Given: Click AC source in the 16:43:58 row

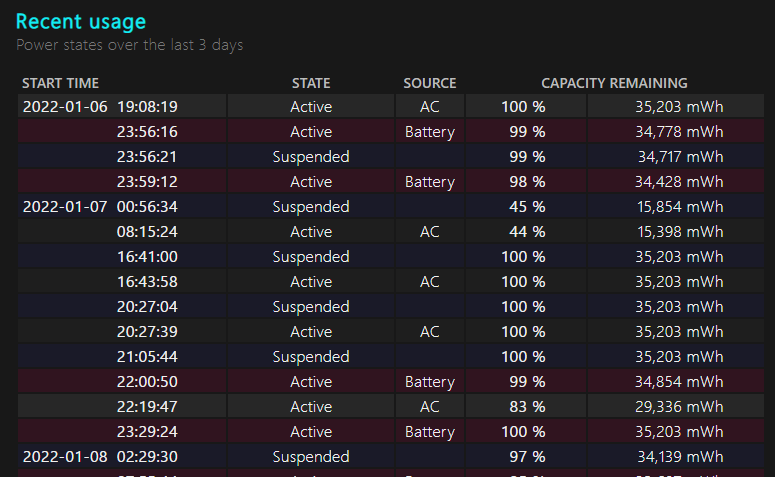Looking at the screenshot, I should 430,282.
